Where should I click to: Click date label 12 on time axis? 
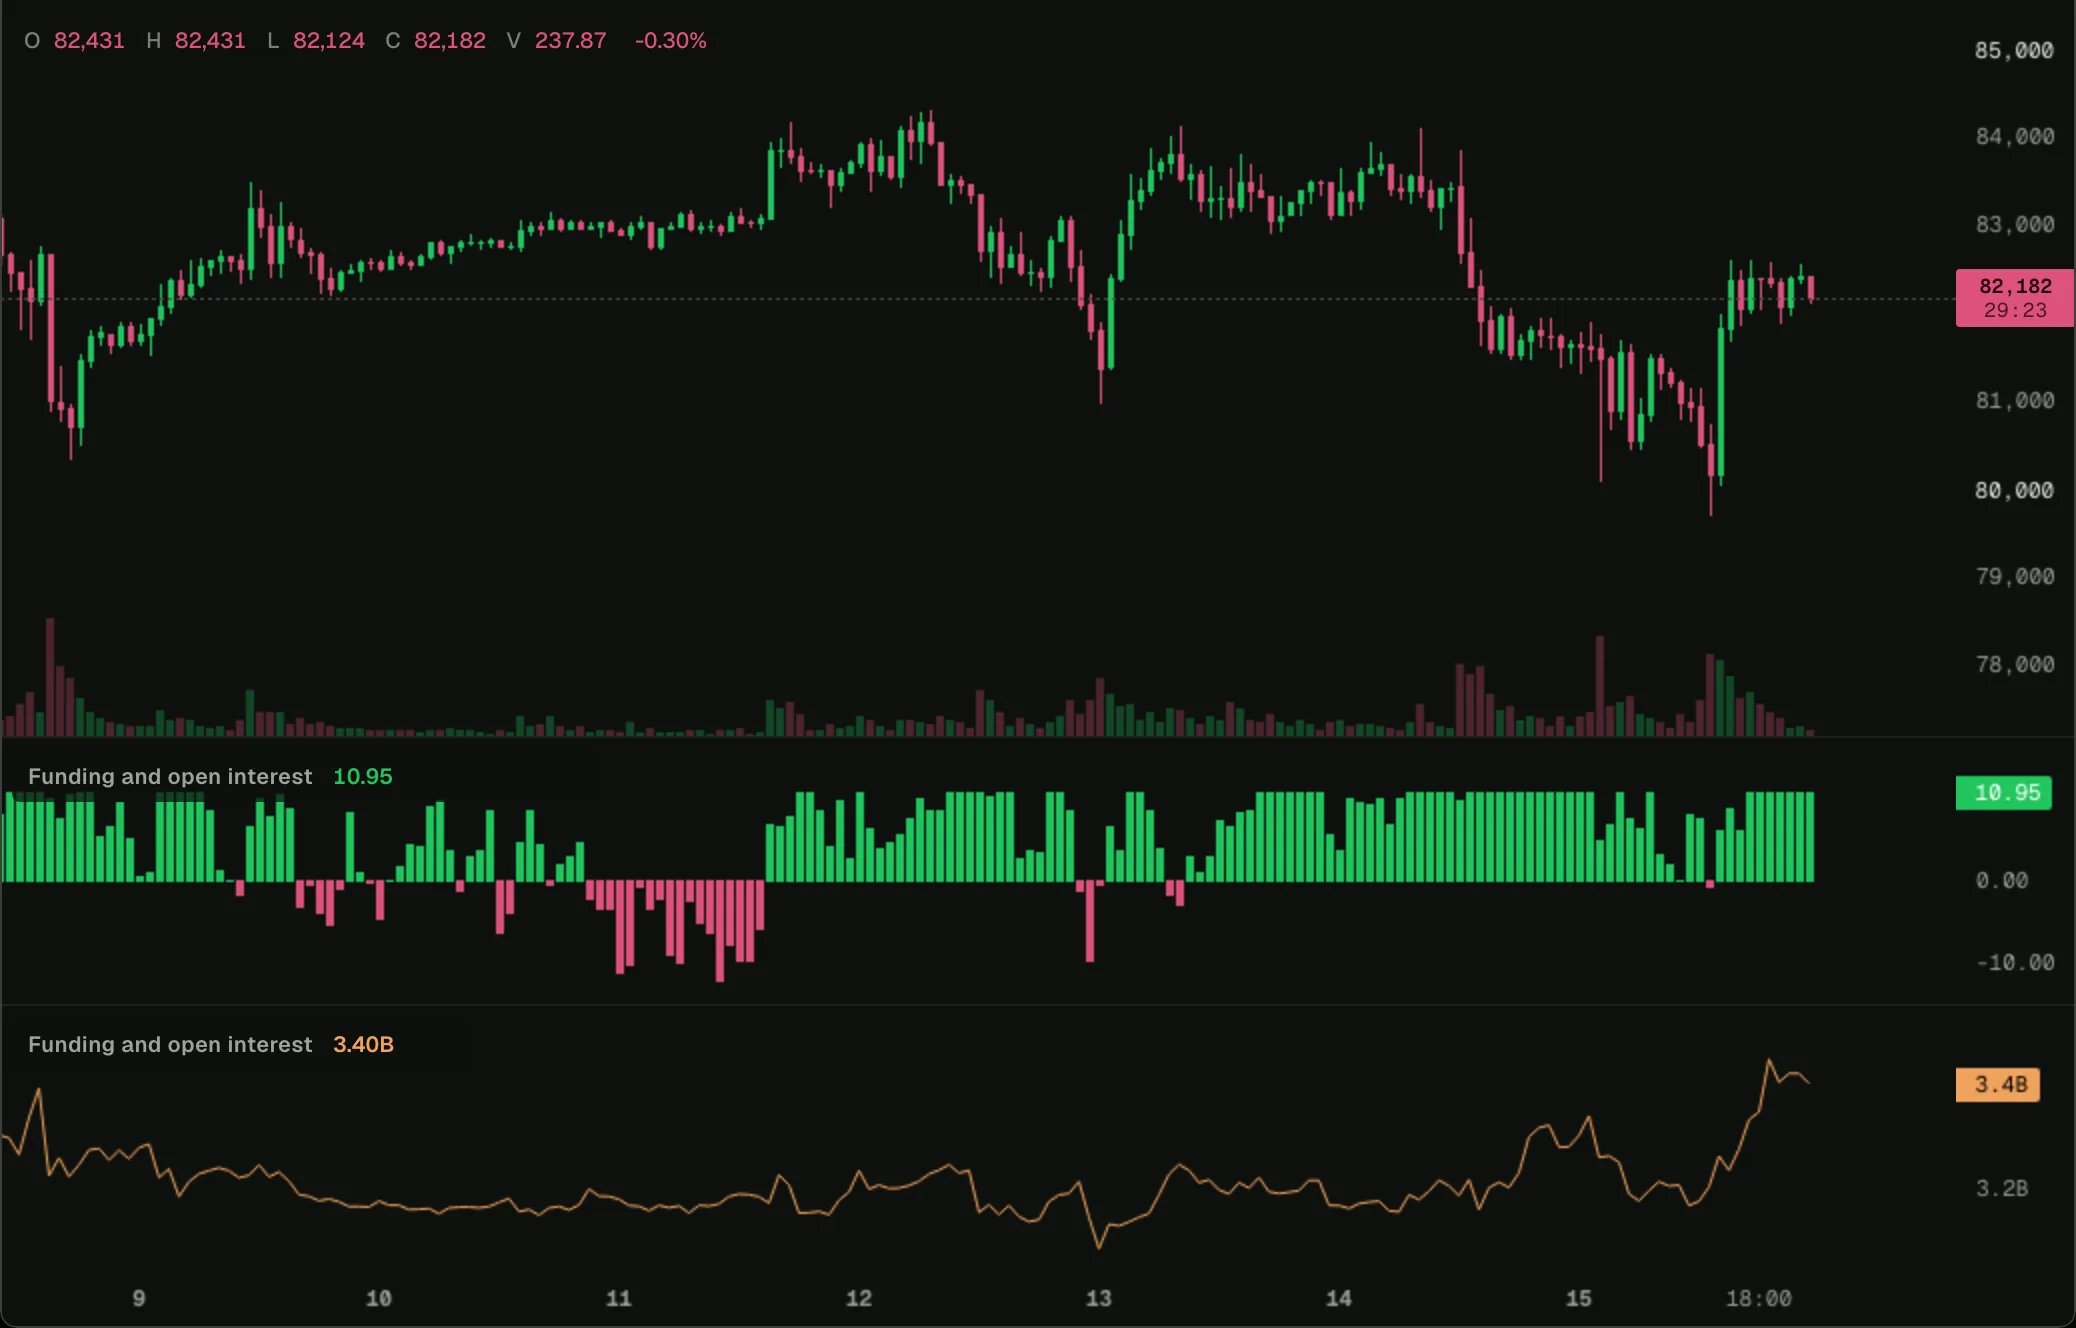(859, 1299)
